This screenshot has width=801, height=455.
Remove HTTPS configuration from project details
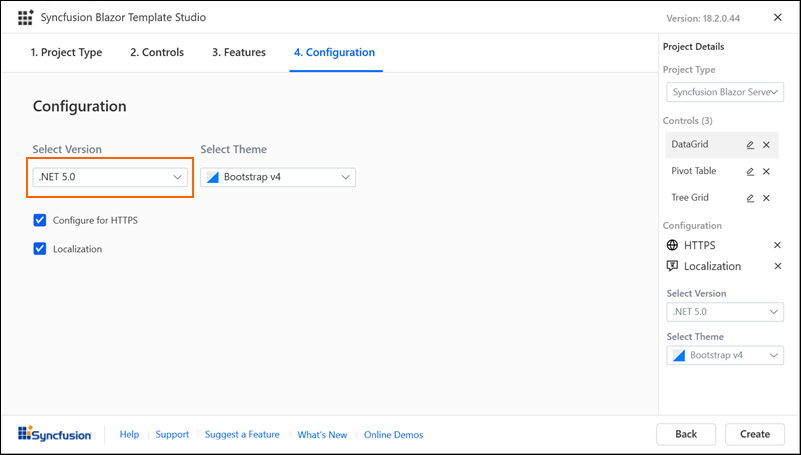[x=777, y=245]
